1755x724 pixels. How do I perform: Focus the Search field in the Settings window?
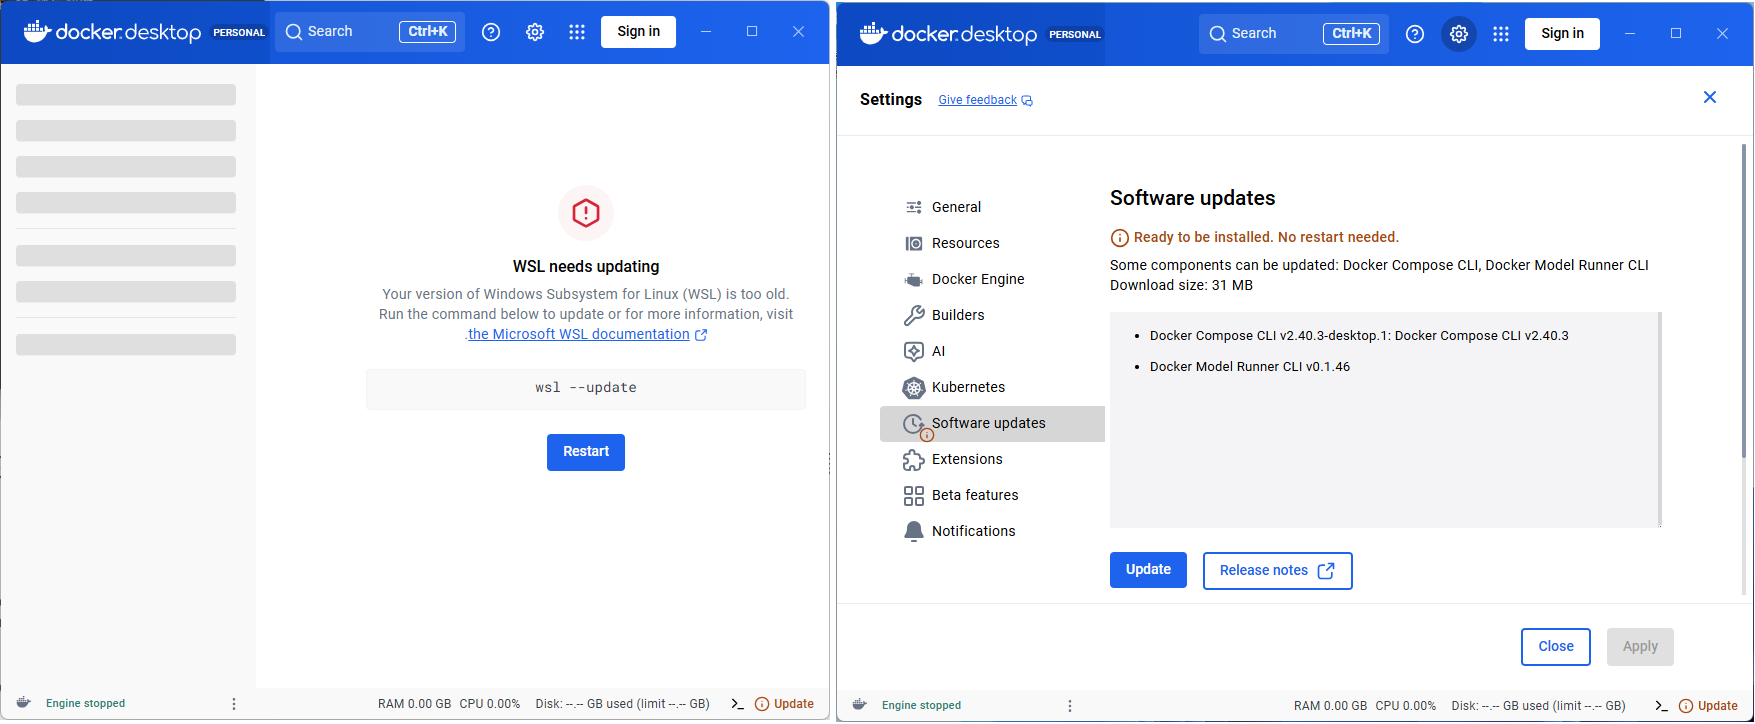(x=1294, y=34)
